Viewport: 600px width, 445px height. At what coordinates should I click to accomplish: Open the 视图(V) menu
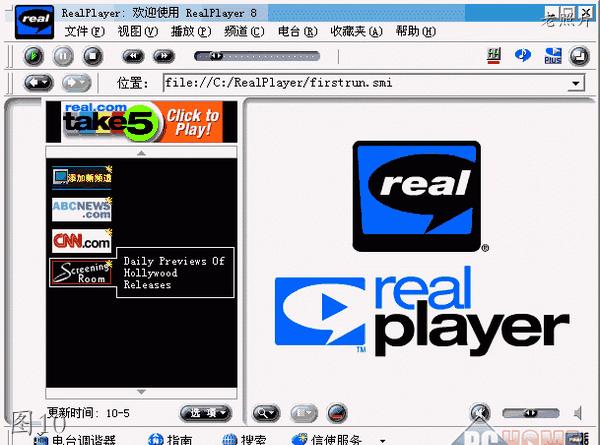[x=138, y=31]
